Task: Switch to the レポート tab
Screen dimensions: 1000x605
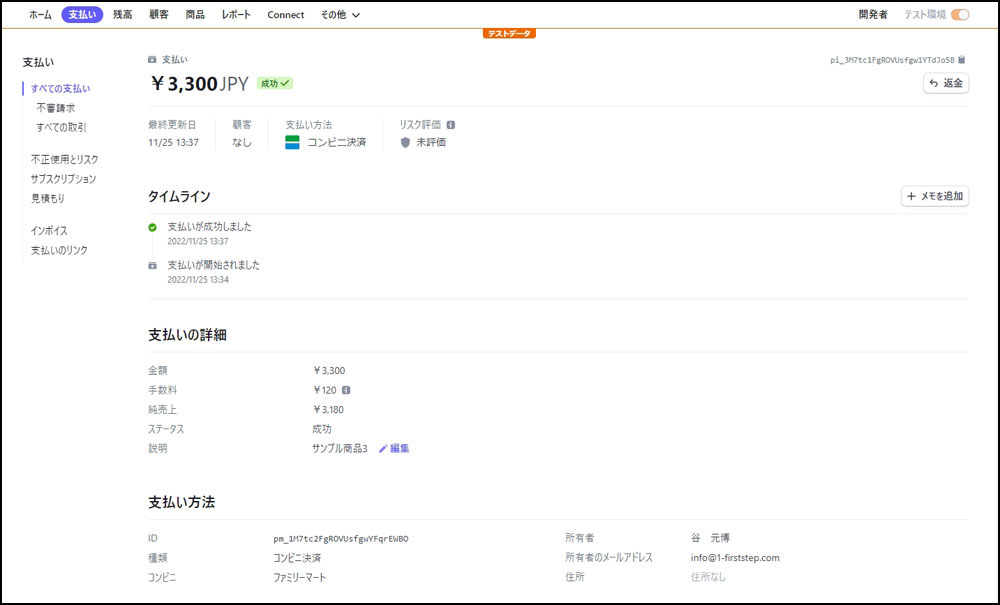Action: [236, 15]
